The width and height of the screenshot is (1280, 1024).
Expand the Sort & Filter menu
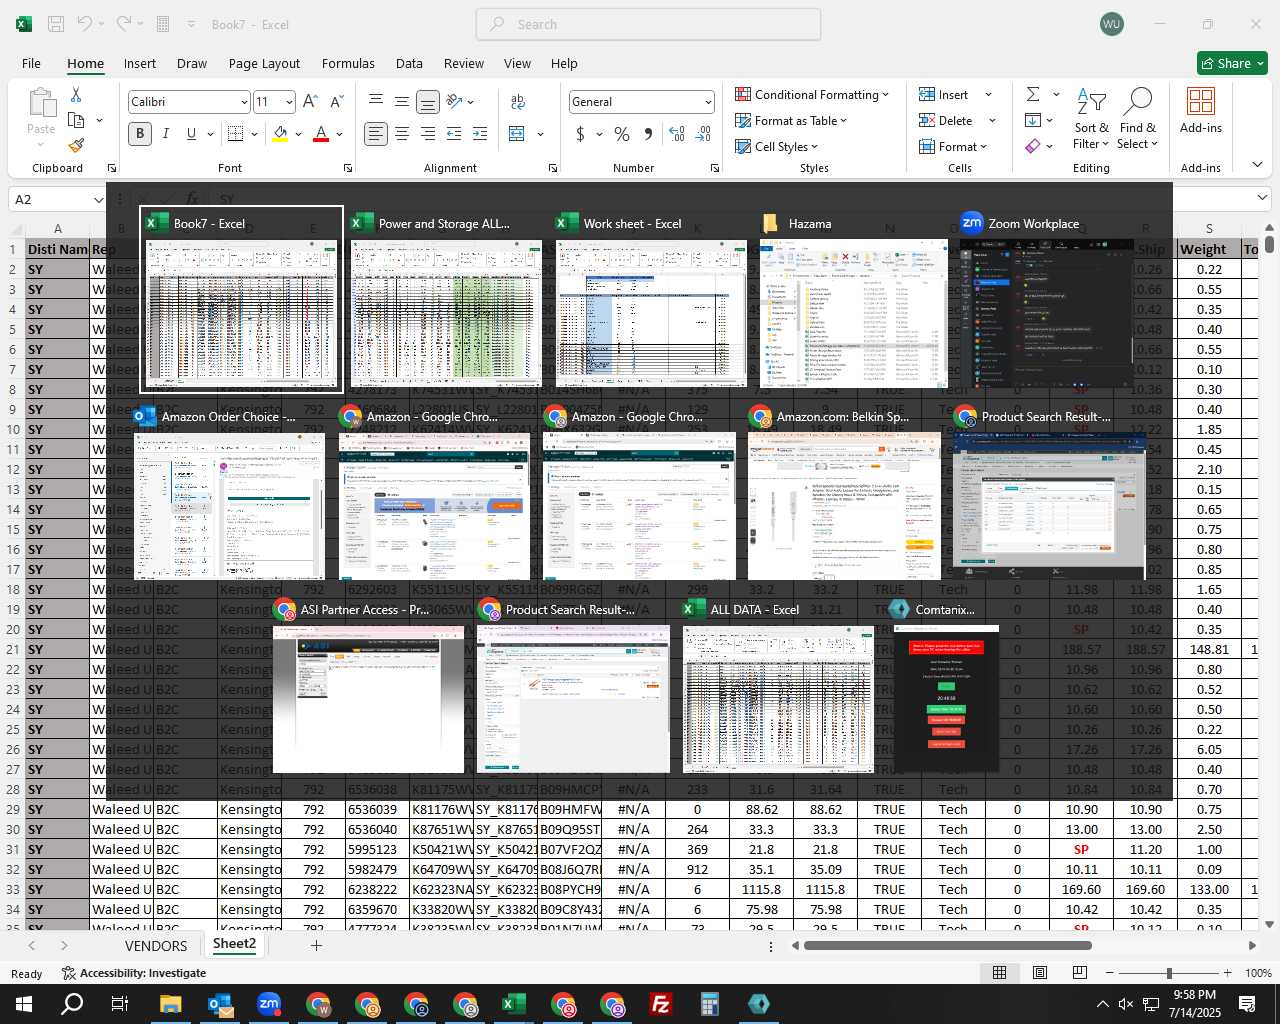pos(1091,119)
